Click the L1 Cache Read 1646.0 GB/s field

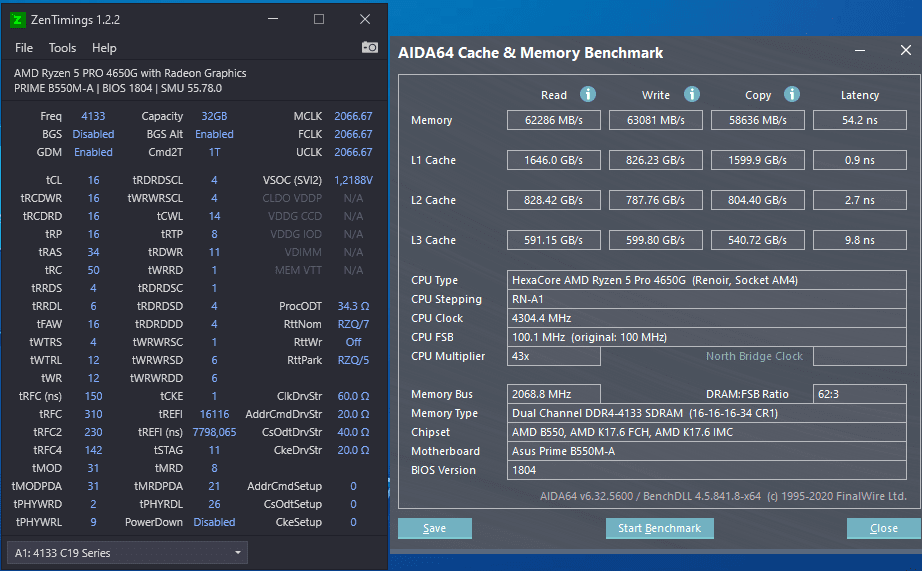tap(554, 160)
